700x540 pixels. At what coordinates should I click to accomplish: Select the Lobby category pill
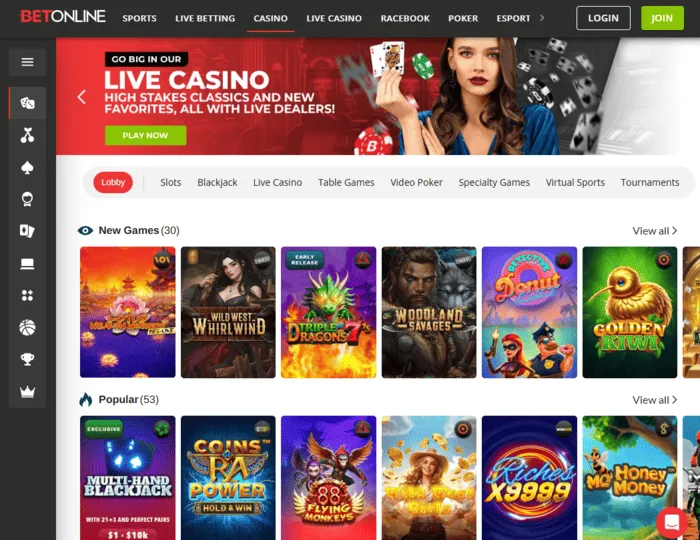pyautogui.click(x=113, y=182)
